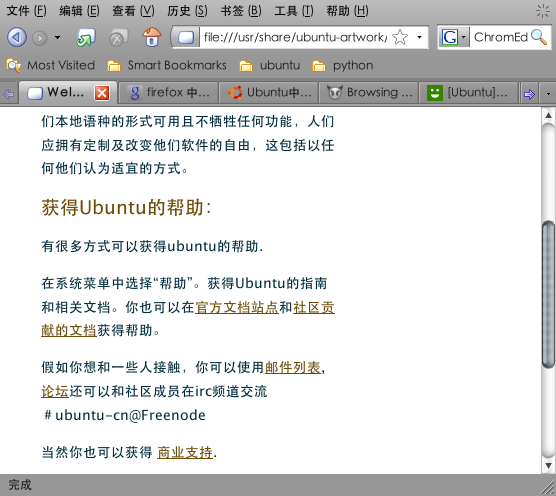This screenshot has width=556, height=496.
Task: Switch to the Browsing ... tab
Action: (368, 93)
